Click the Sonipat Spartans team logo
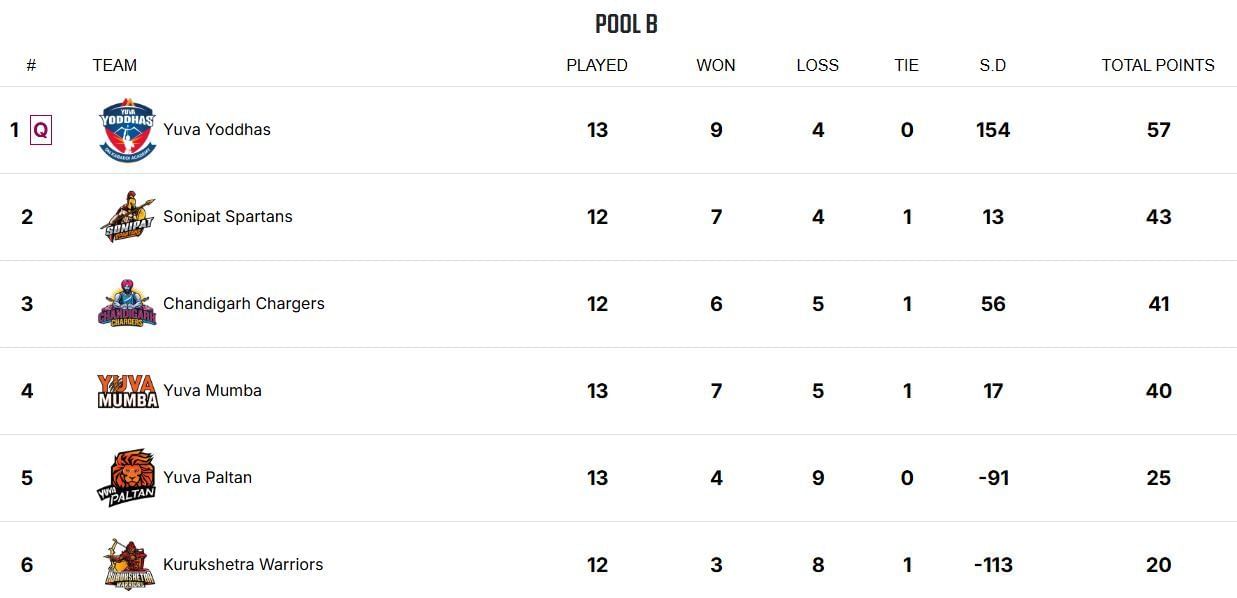Image resolution: width=1237 pixels, height=598 pixels. [x=128, y=217]
